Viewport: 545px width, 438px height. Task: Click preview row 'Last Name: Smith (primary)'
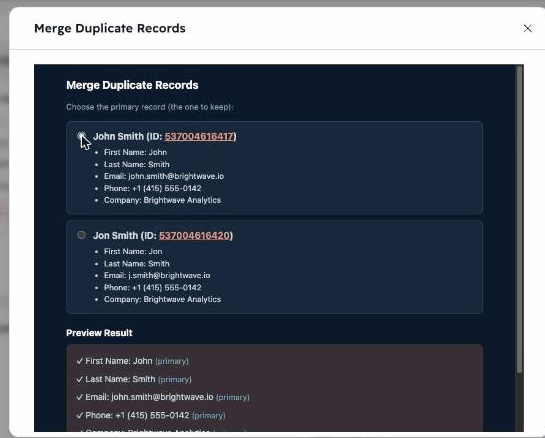point(134,379)
